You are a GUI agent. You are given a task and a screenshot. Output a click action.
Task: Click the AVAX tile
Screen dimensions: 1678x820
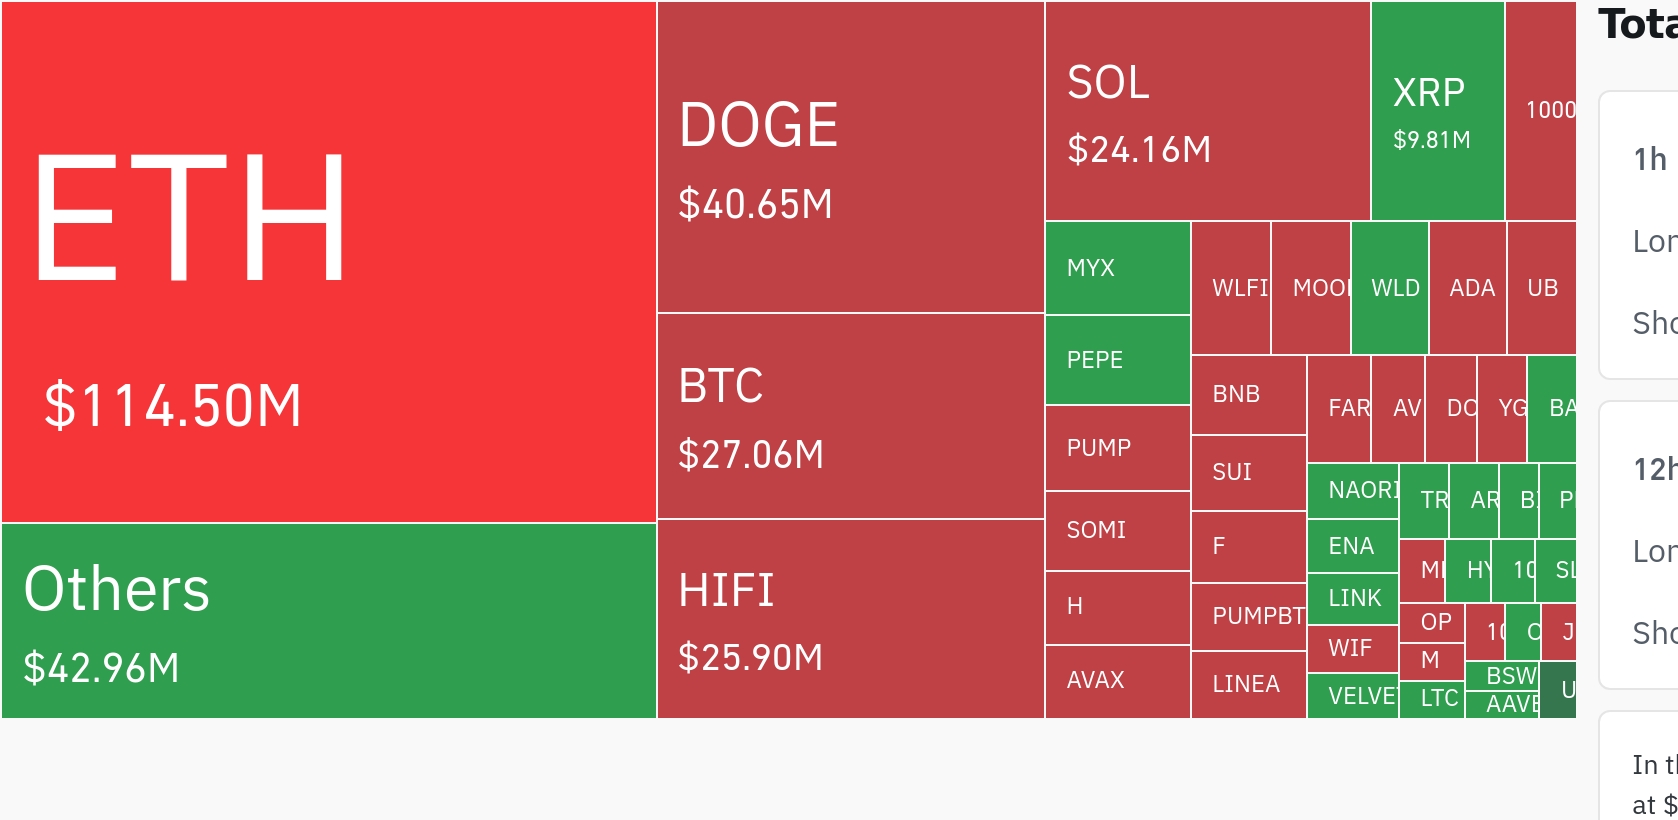[x=1117, y=681]
